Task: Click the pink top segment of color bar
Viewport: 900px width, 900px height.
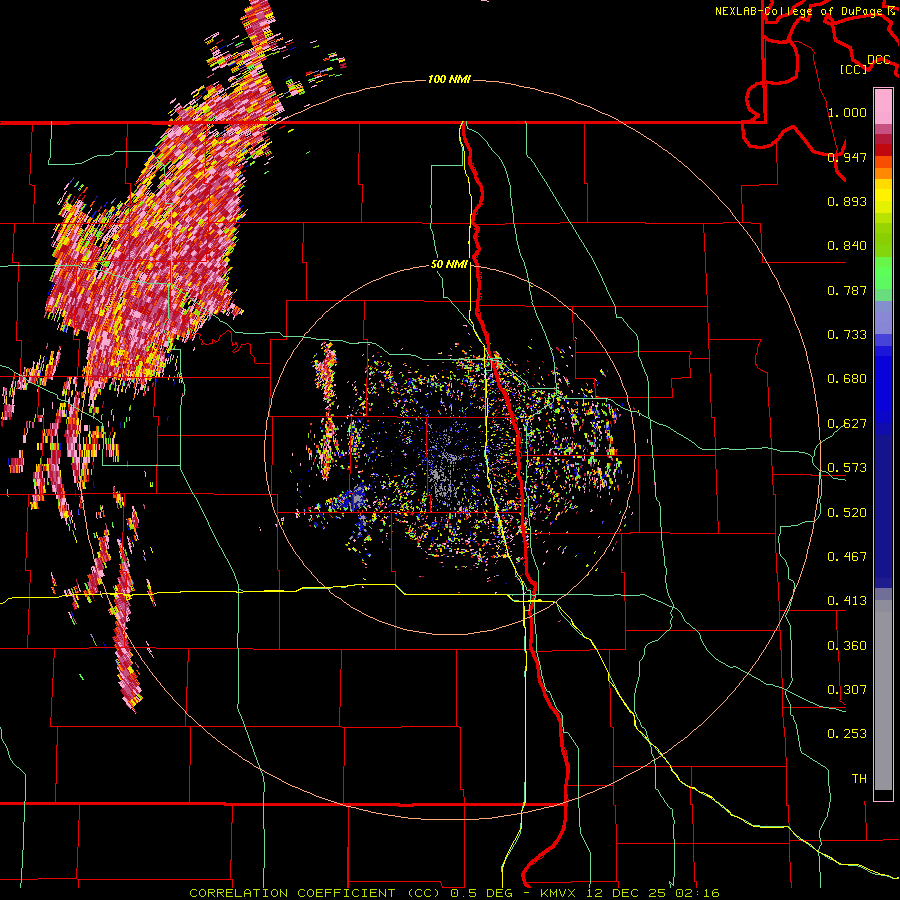Action: tap(883, 107)
